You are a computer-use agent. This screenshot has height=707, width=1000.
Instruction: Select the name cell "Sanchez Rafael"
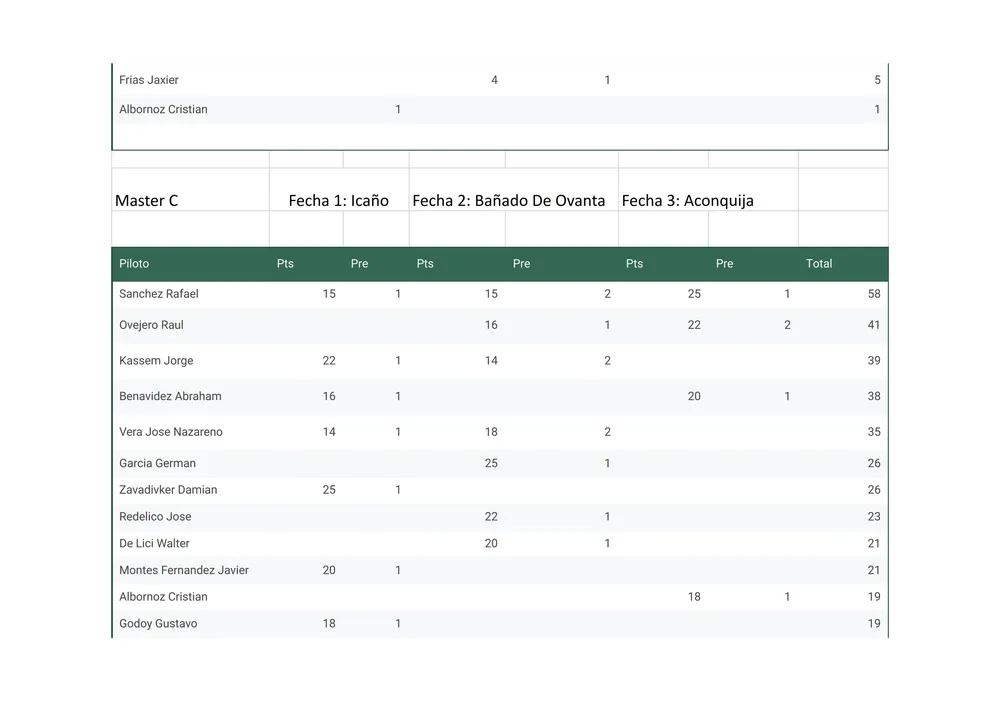pos(159,294)
